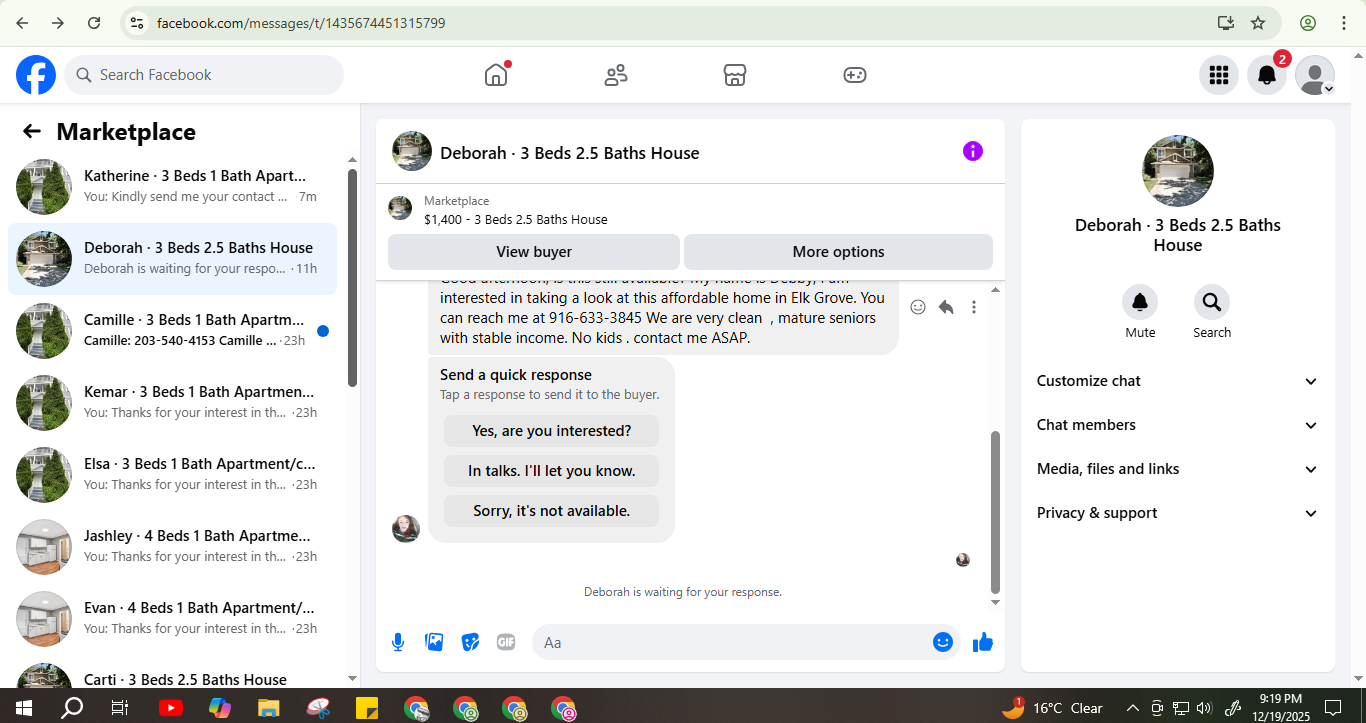Open the Friends icon in top navigation

(x=616, y=75)
